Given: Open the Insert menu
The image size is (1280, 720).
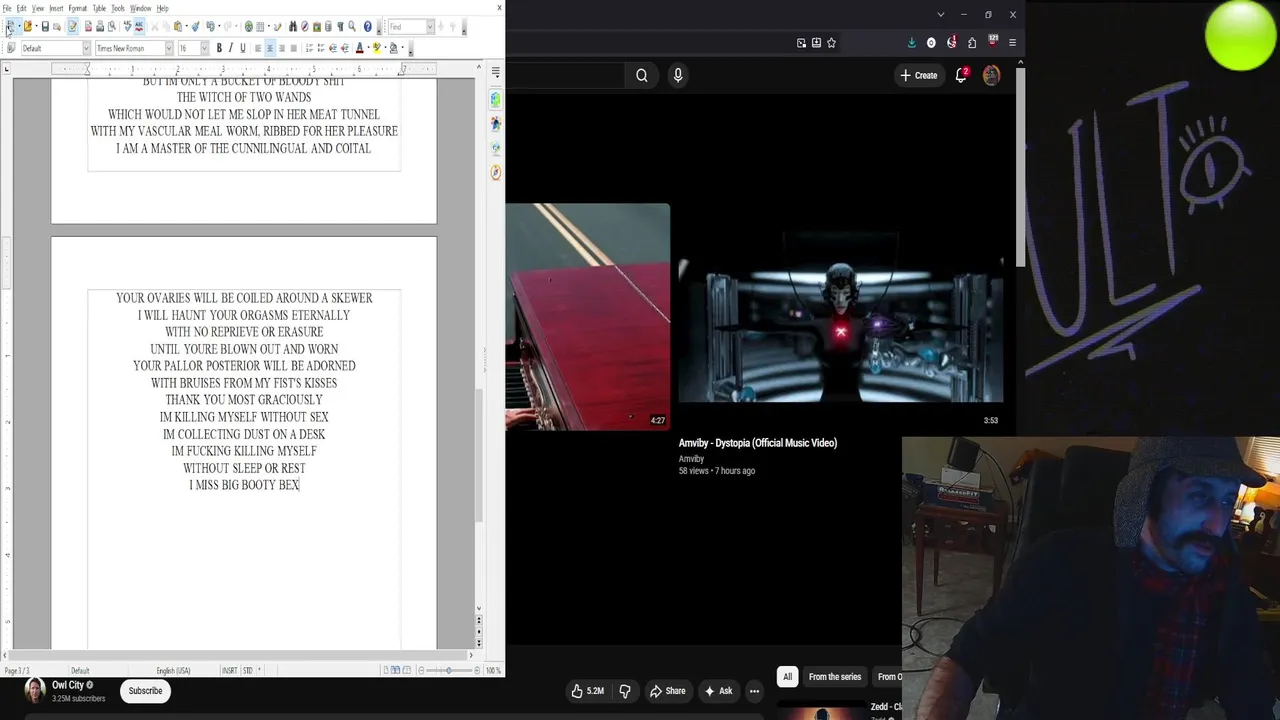Looking at the screenshot, I should coord(56,8).
